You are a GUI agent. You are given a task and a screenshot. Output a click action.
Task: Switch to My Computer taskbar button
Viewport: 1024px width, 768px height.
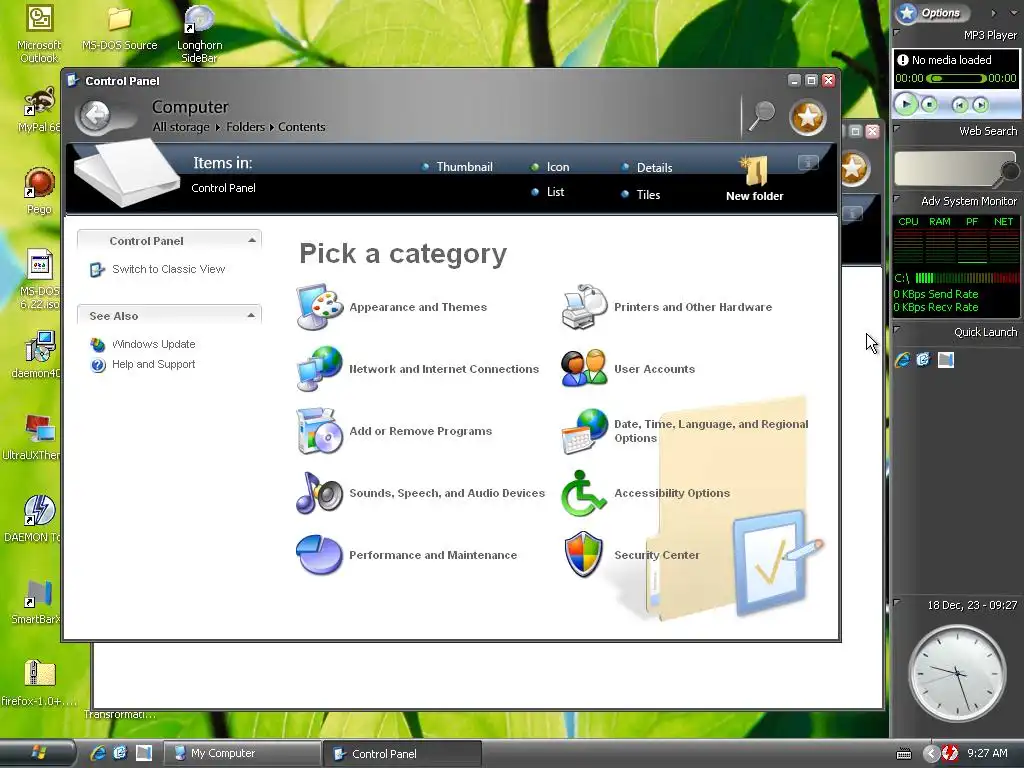242,753
